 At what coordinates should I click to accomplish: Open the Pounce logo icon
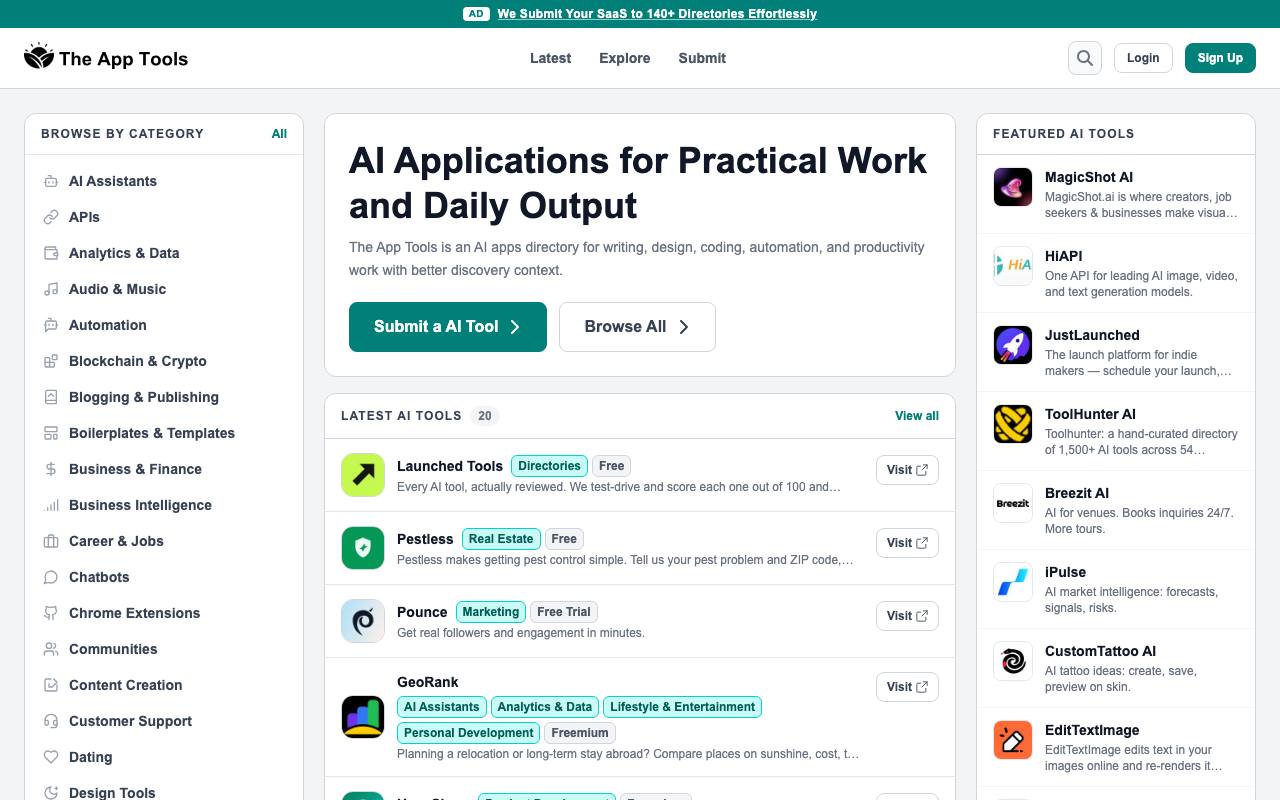coord(363,621)
